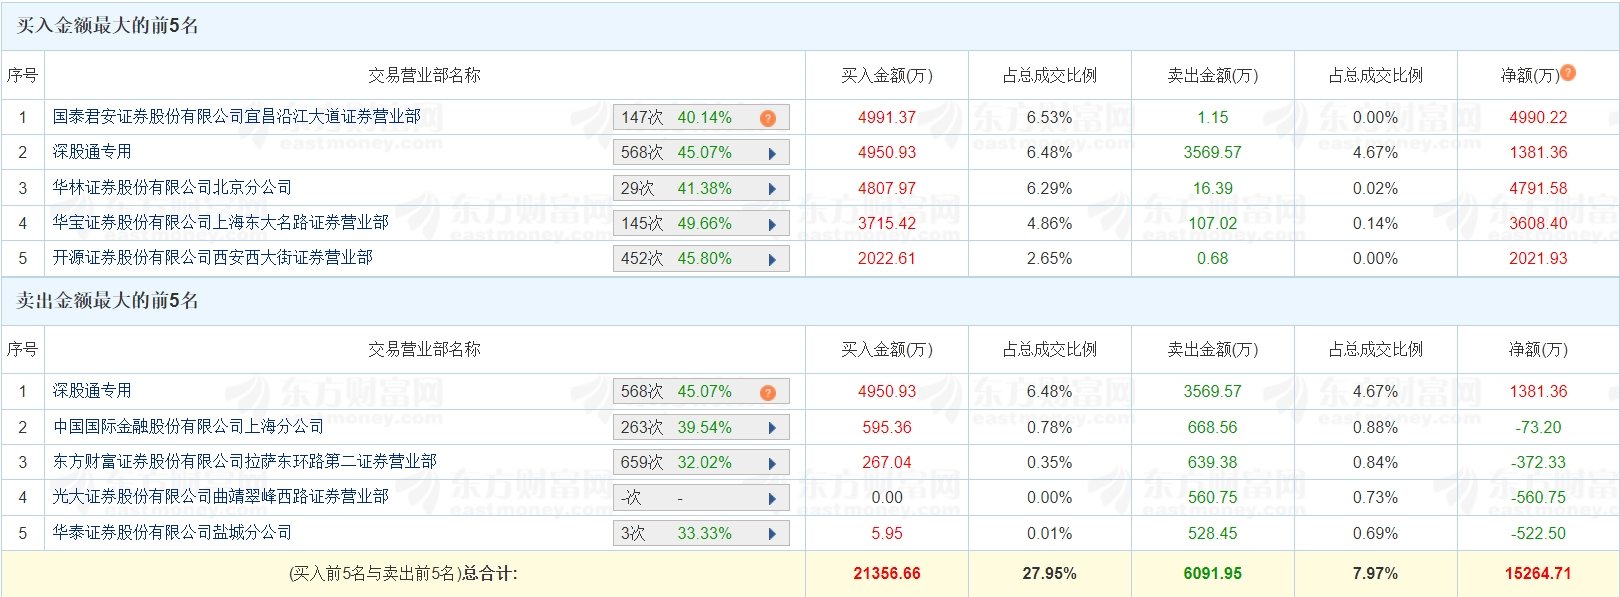Click (买入前5名与卖出前5名)总合计 label

403,574
